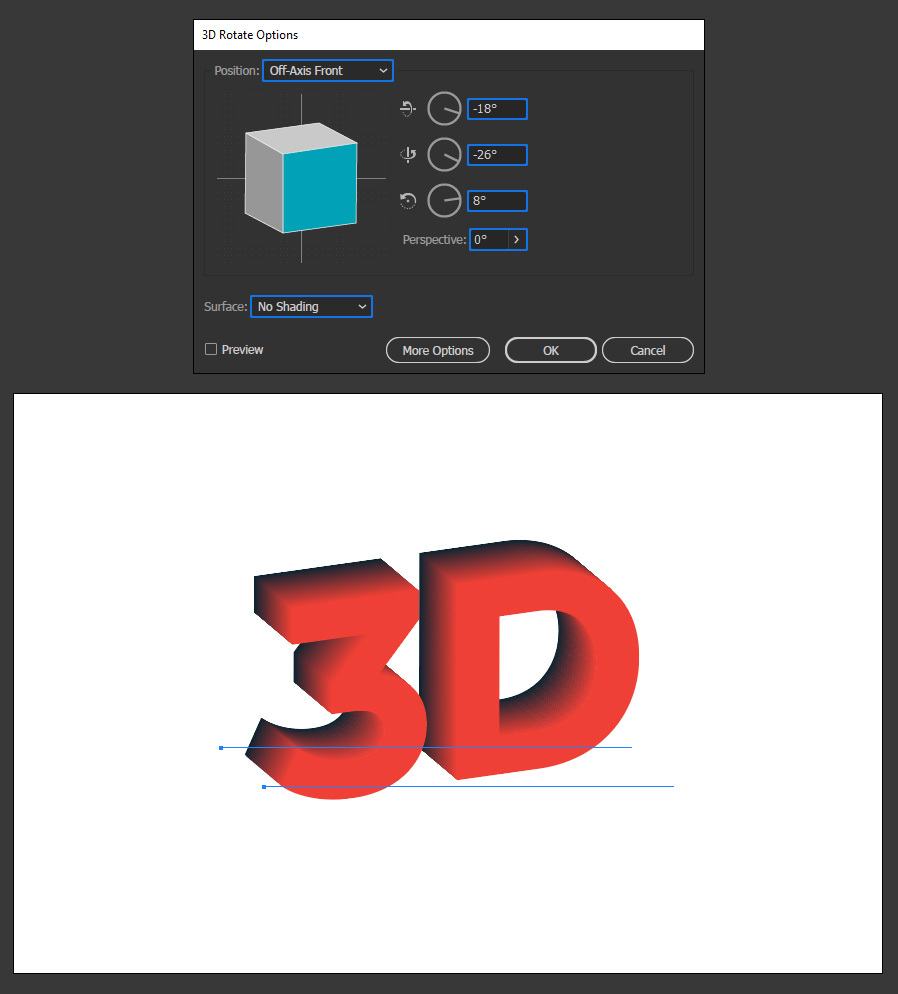Click the X-axis field showing -18°
Screen dimensions: 898x994
click(x=497, y=109)
